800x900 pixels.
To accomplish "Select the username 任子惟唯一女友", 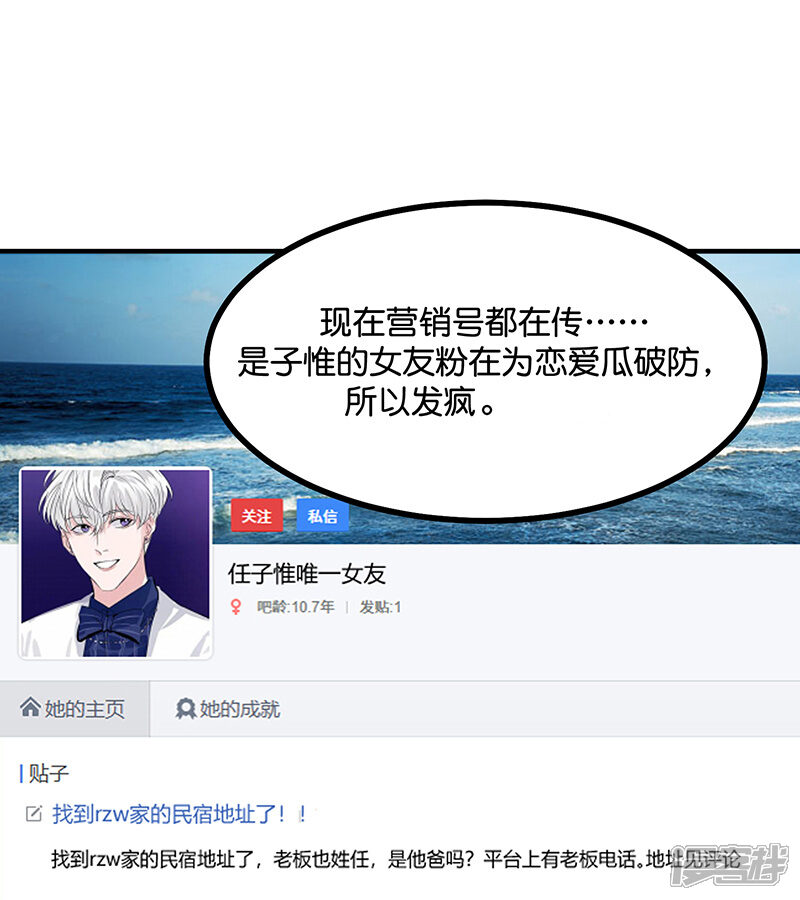I will coord(306,574).
